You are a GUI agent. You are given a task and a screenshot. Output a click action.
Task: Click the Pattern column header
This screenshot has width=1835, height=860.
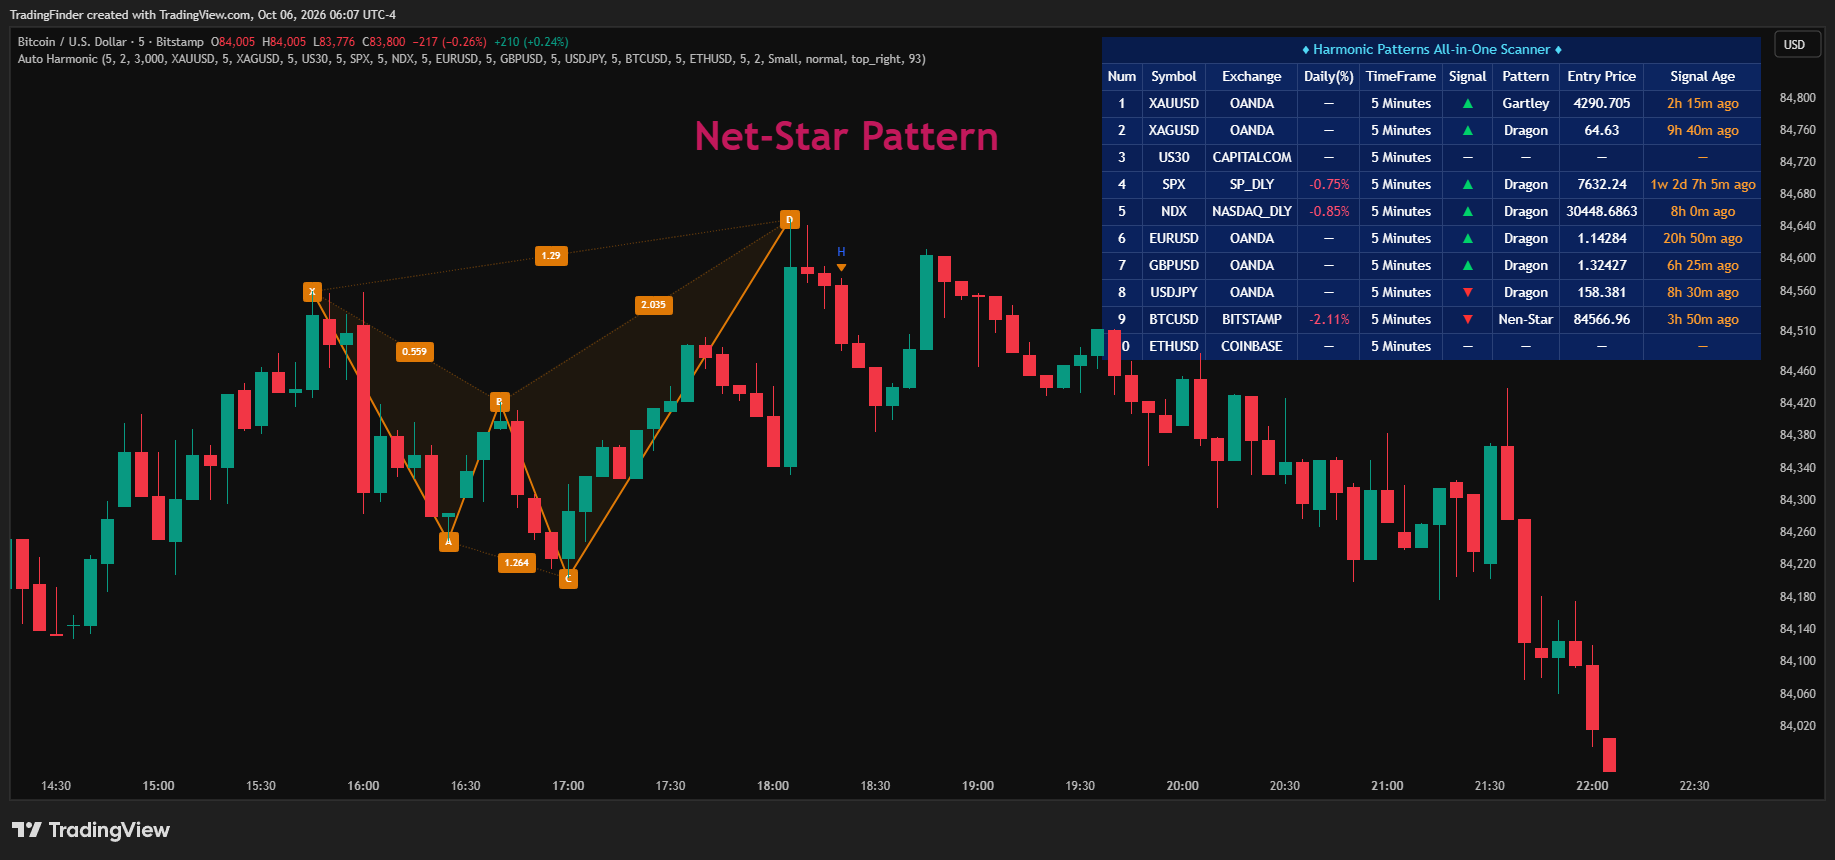point(1525,77)
